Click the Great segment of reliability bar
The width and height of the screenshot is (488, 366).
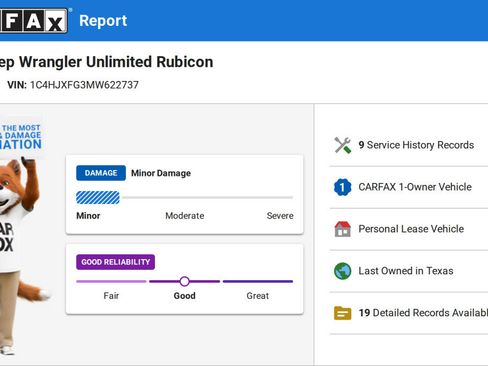(x=258, y=281)
